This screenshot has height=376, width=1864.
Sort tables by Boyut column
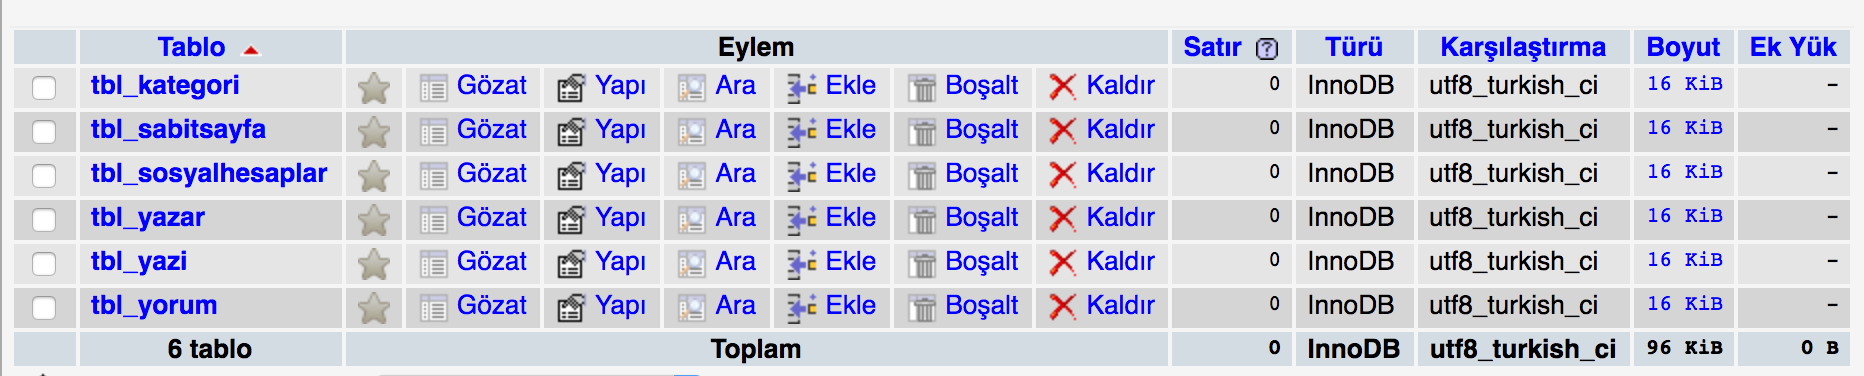[x=1683, y=47]
